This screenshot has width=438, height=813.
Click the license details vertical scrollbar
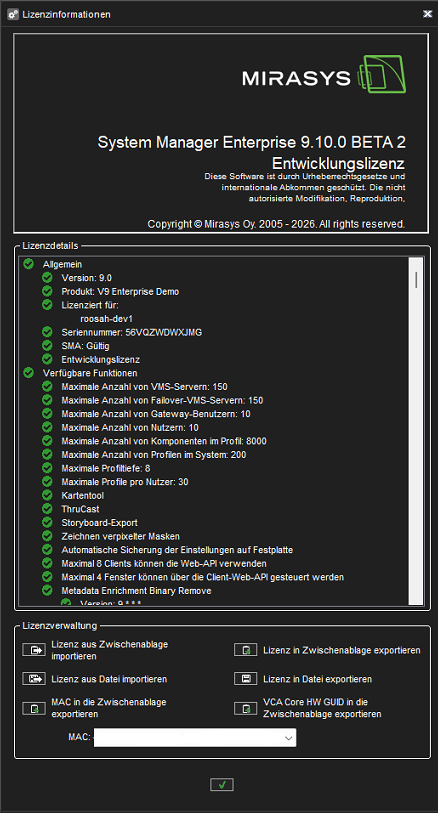[x=416, y=431]
